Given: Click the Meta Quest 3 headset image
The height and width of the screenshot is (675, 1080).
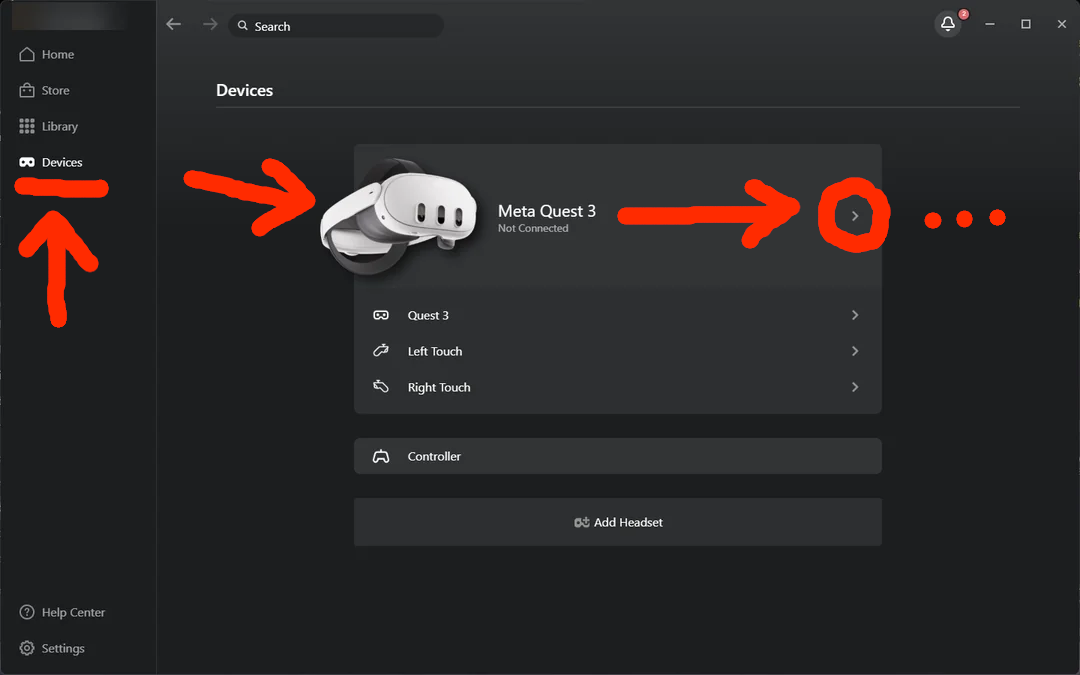Looking at the screenshot, I should pos(399,216).
